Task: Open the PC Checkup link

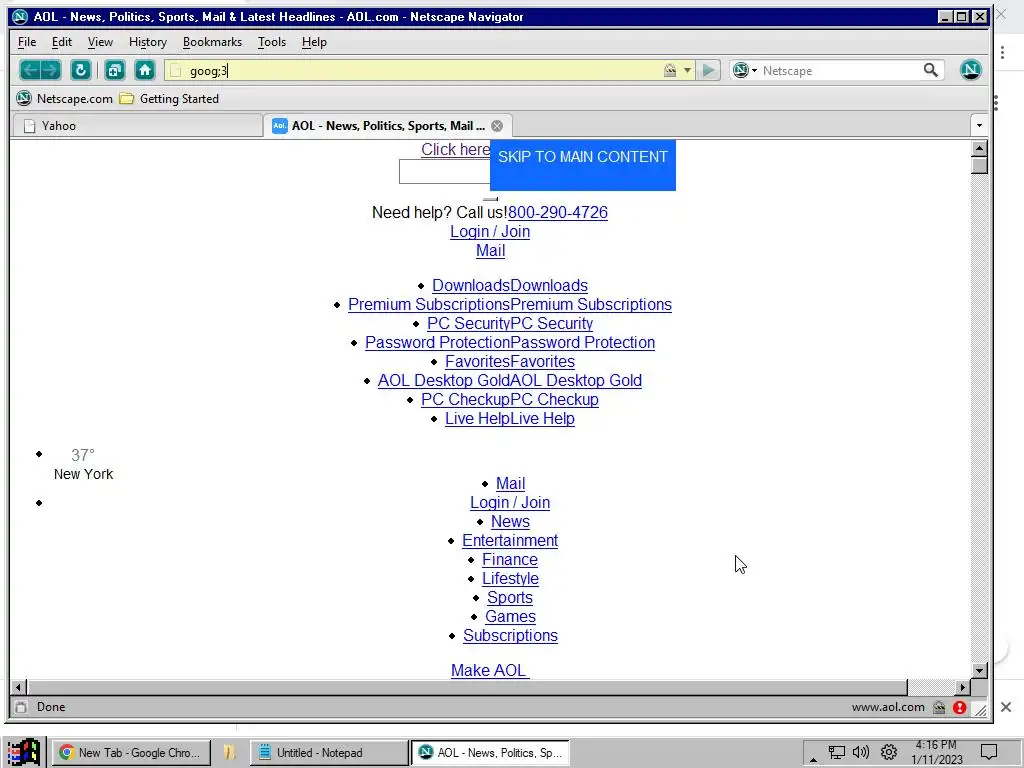Action: tap(509, 399)
